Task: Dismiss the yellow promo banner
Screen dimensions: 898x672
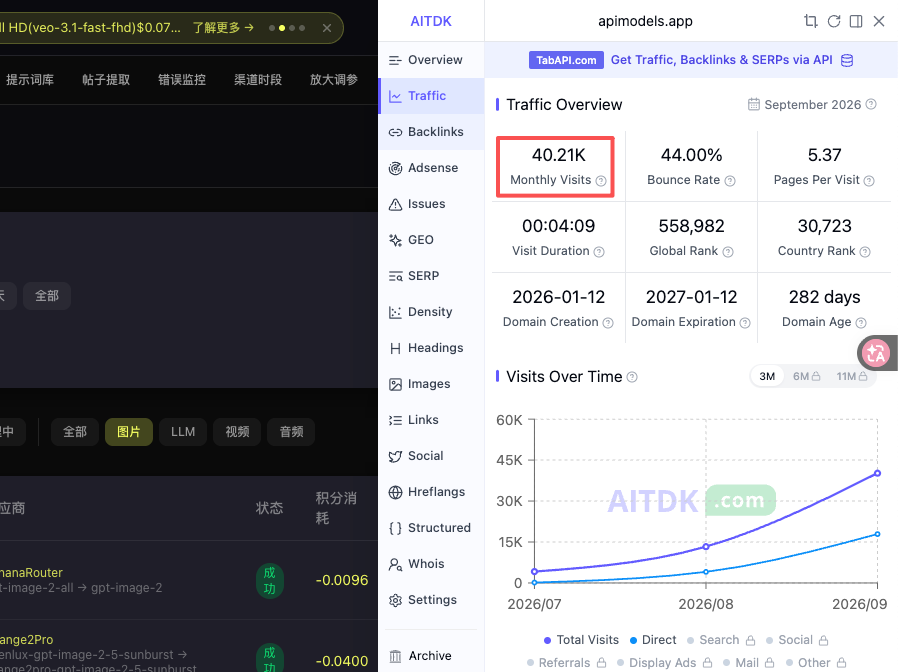Action: [x=326, y=28]
